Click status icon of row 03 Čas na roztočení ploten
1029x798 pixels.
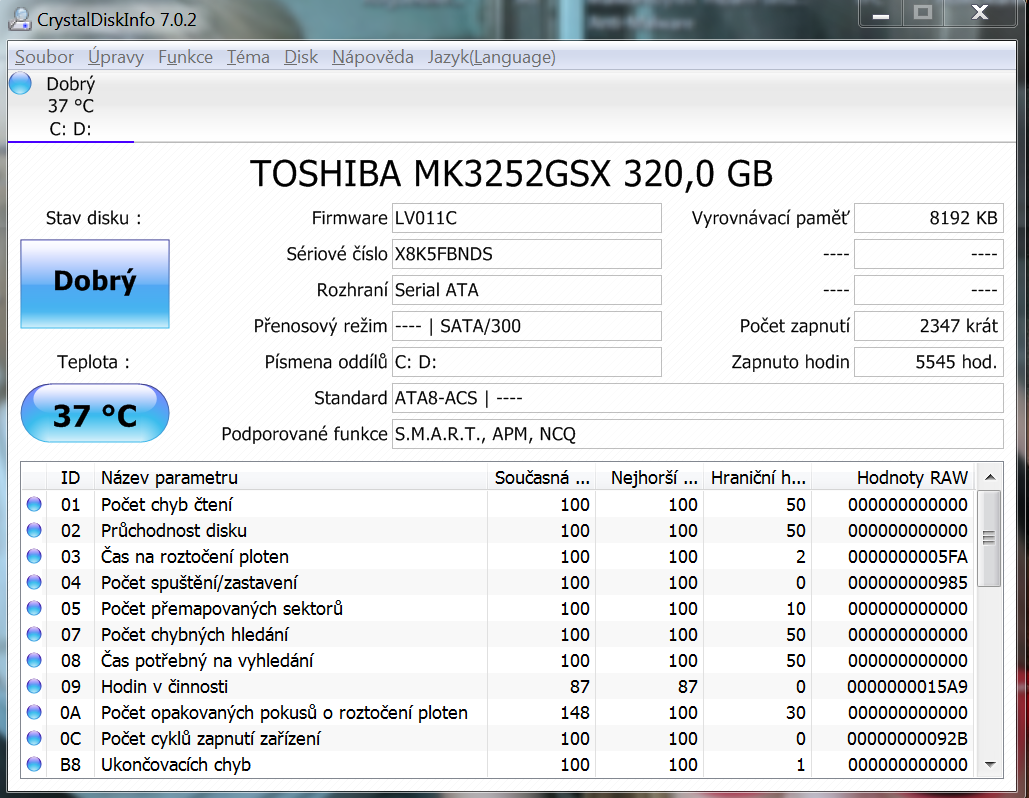(x=34, y=556)
